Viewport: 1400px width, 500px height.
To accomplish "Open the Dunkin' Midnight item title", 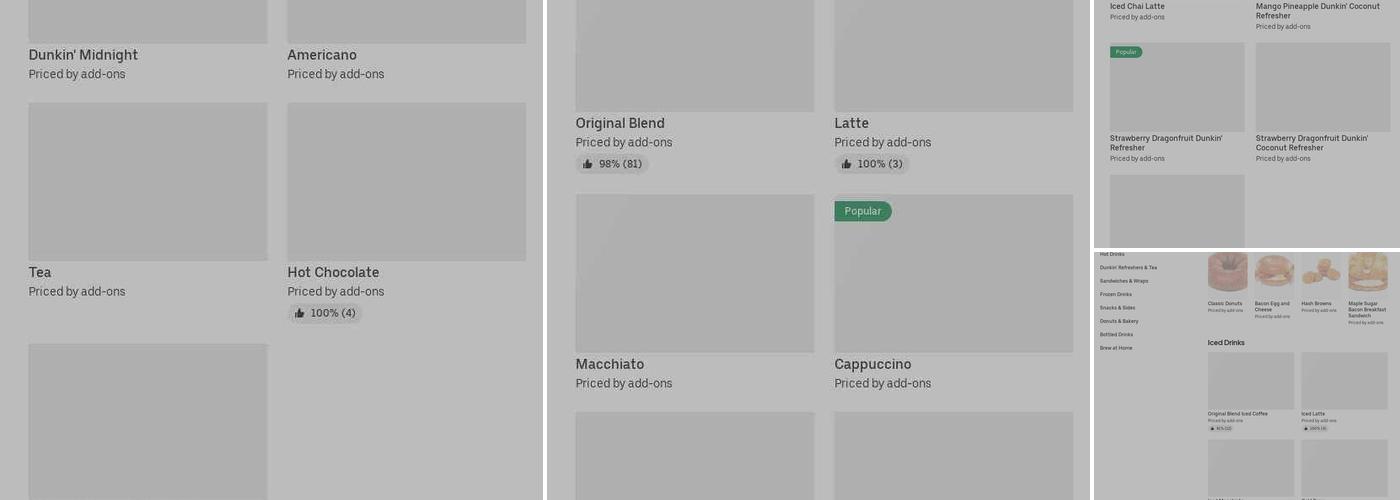I will click(x=83, y=55).
